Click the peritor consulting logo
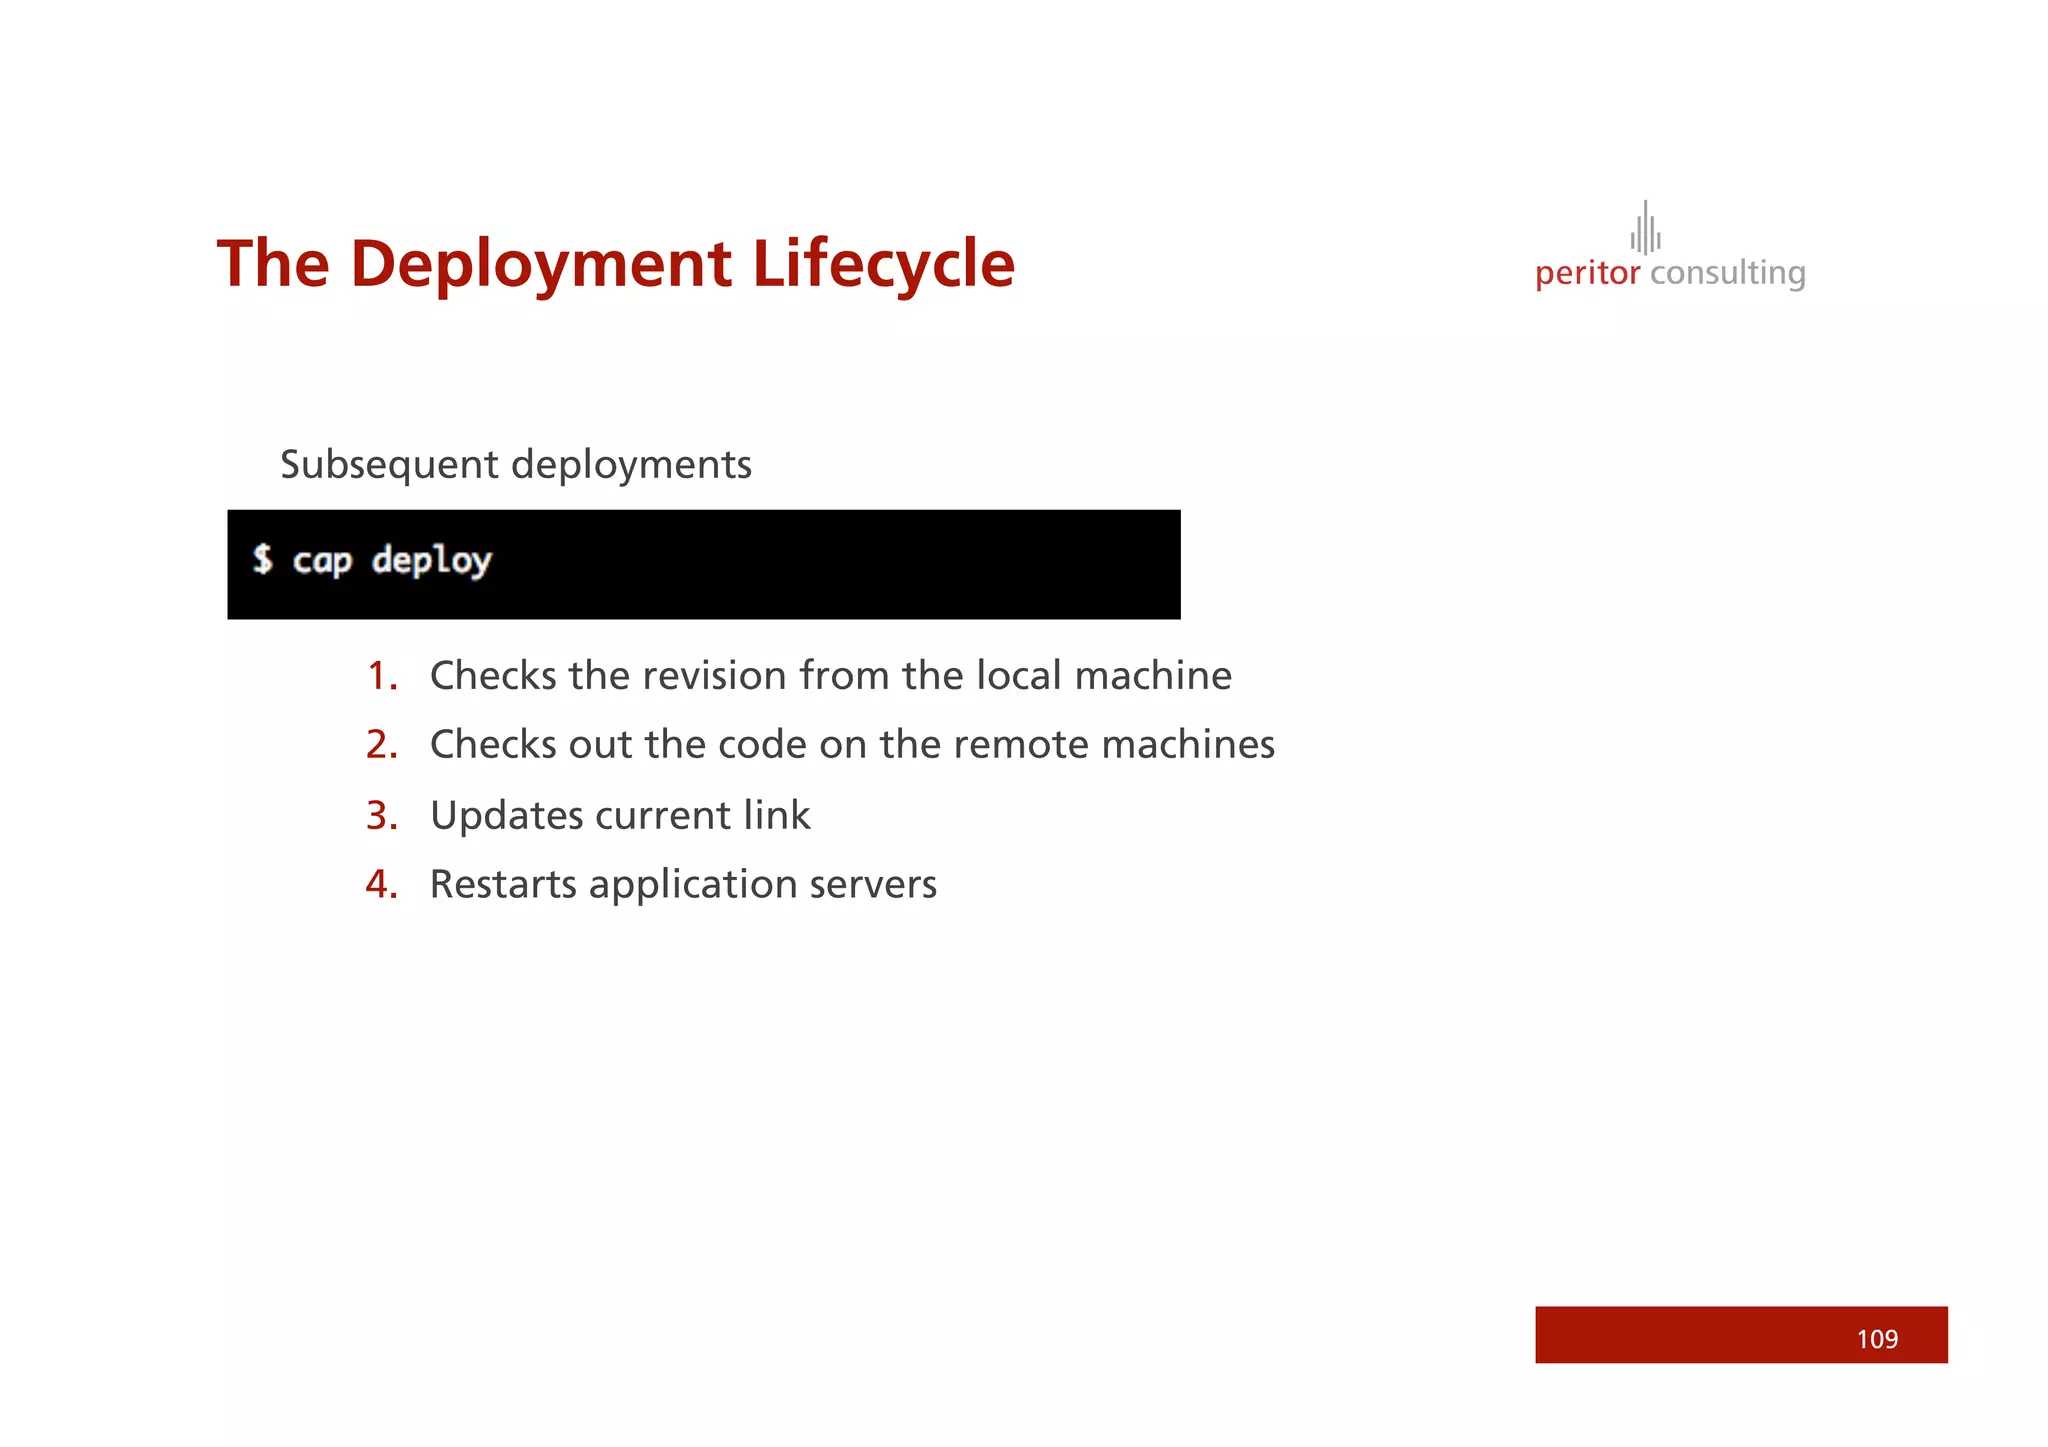 (1670, 246)
